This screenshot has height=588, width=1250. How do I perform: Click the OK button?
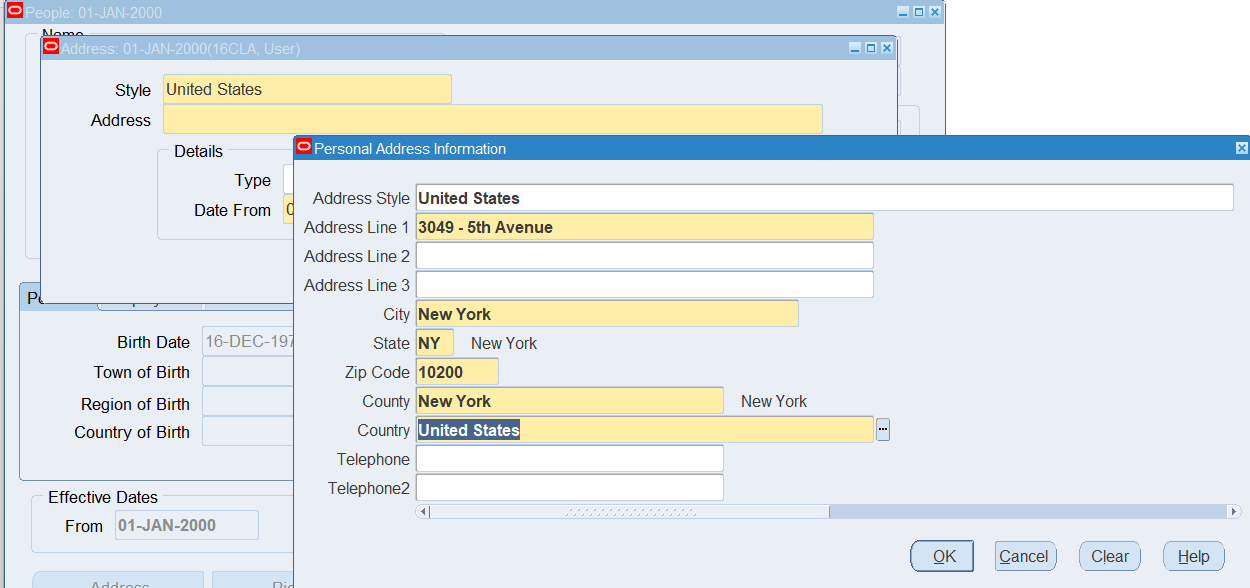pyautogui.click(x=942, y=557)
